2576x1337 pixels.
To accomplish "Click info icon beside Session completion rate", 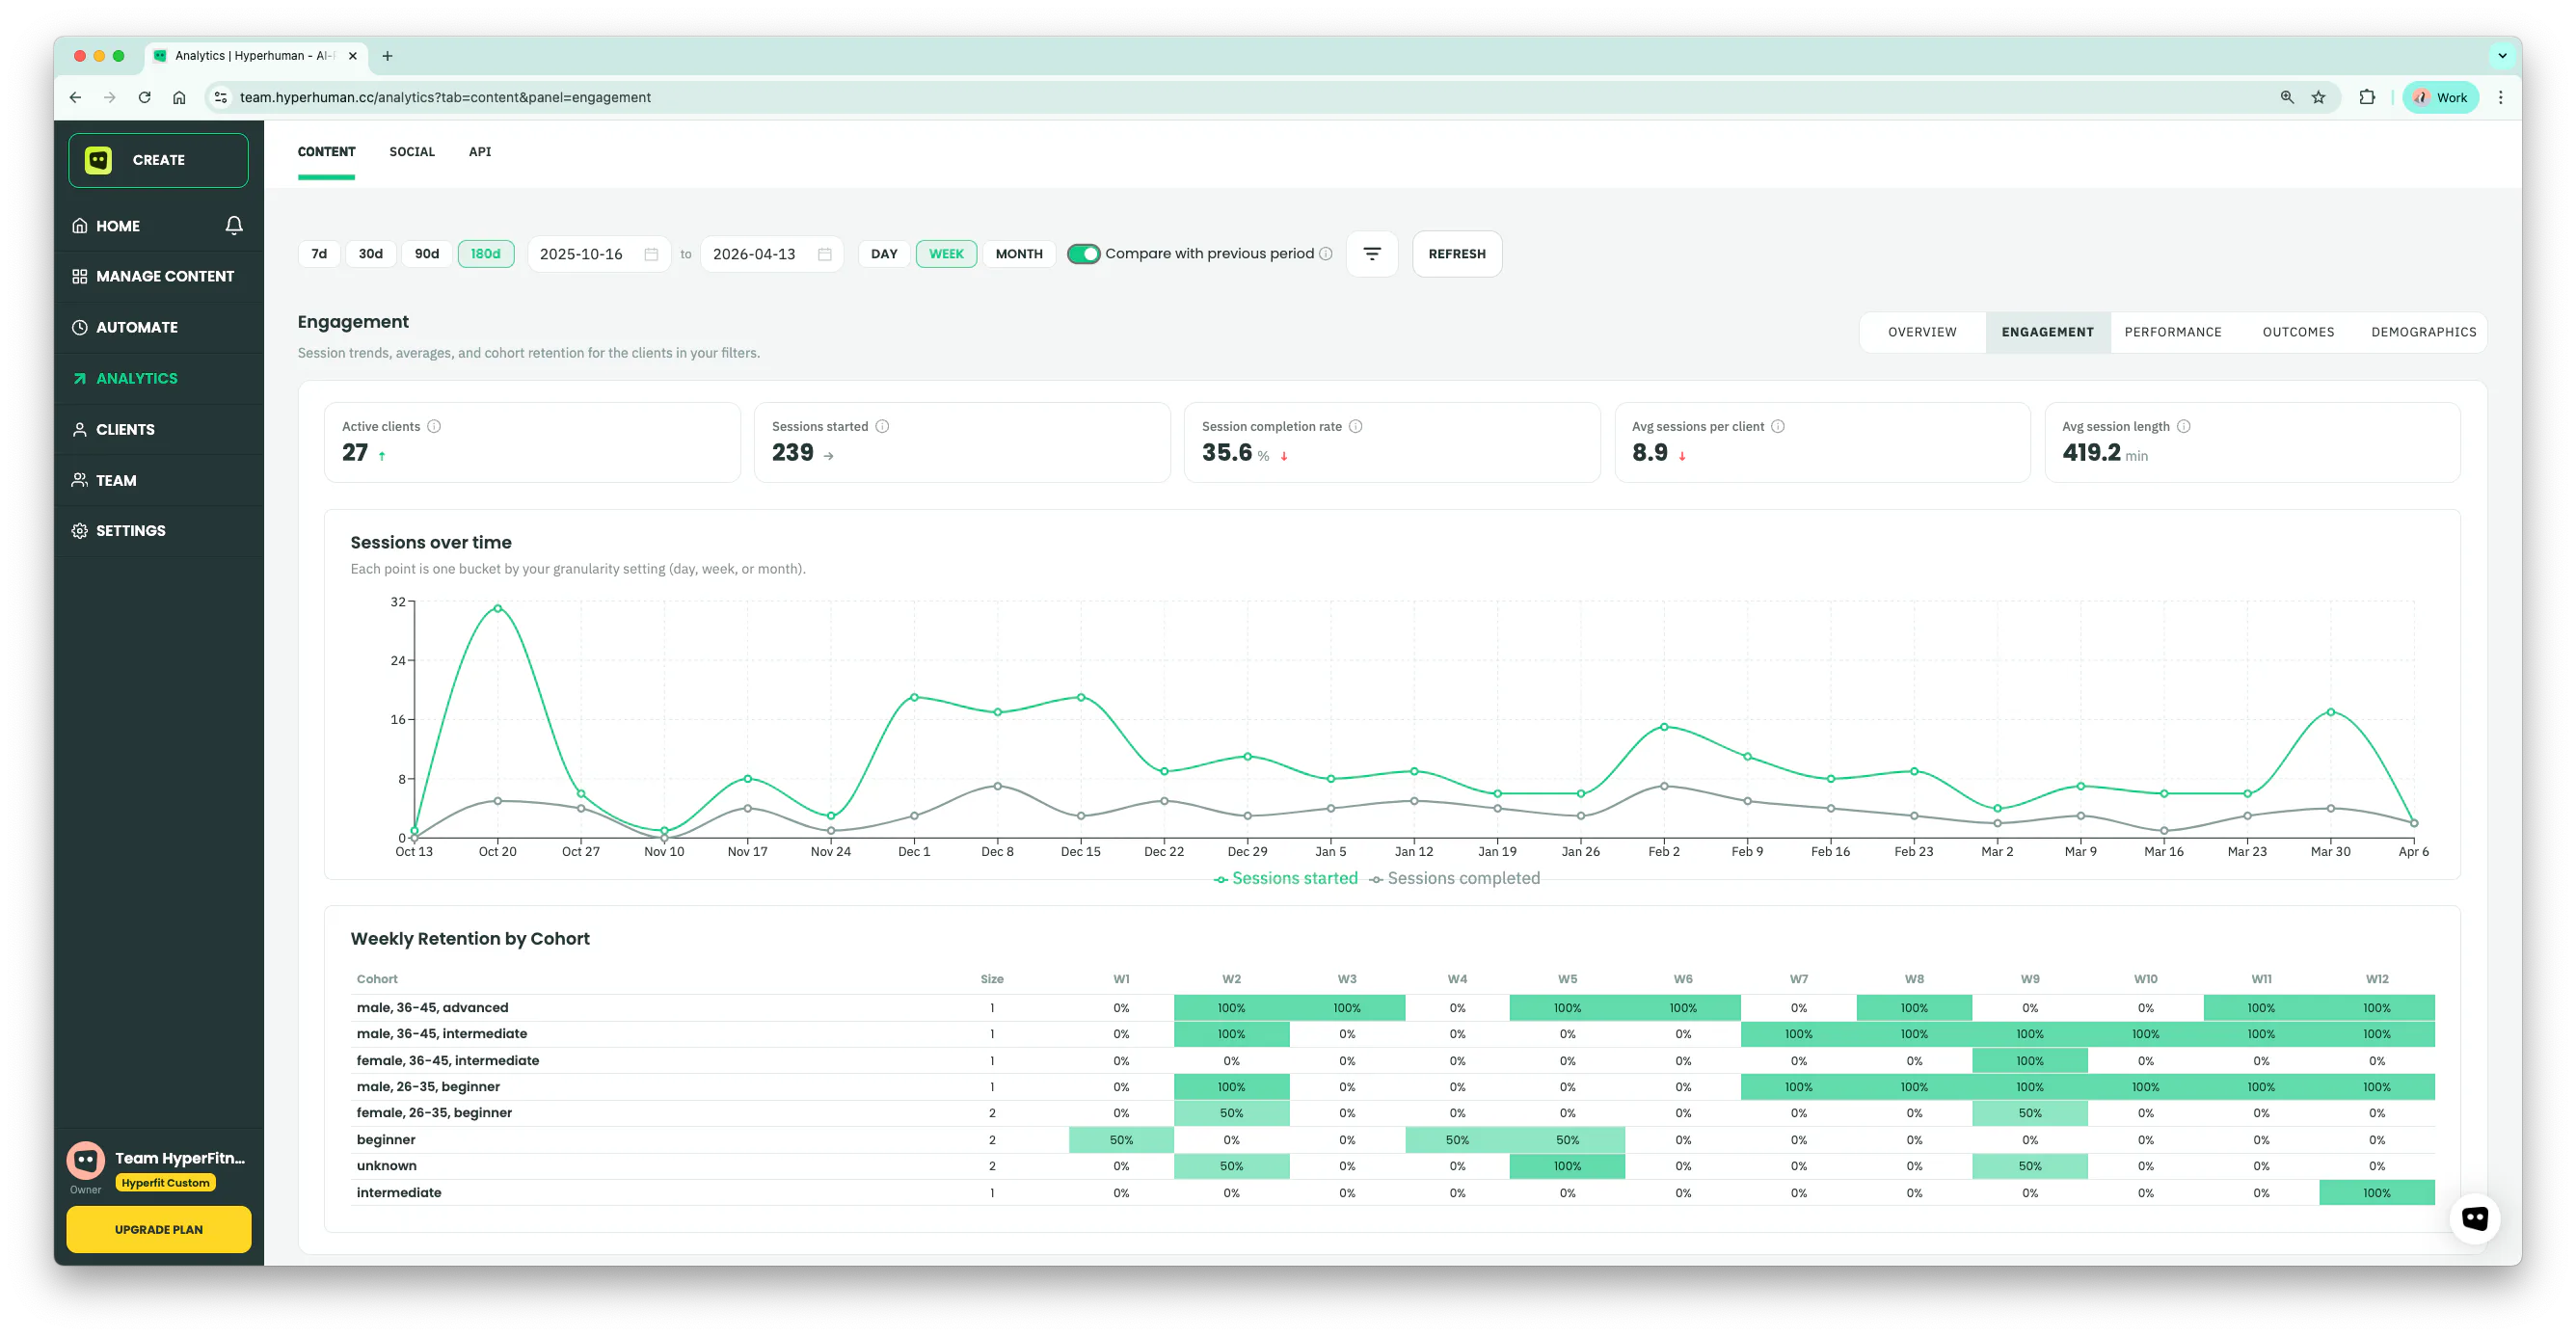I will tap(1356, 427).
